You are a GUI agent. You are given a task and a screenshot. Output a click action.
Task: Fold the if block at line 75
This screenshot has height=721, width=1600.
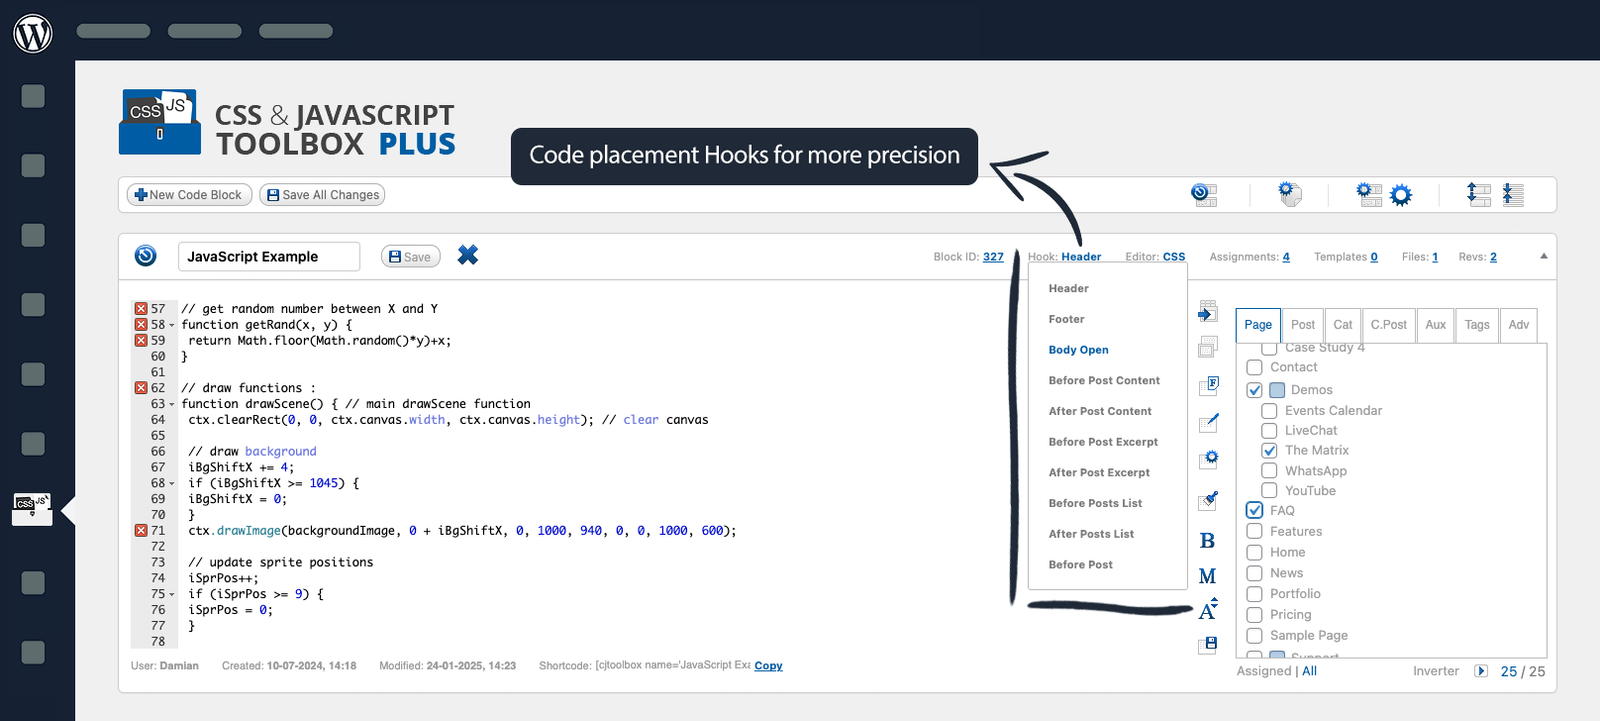click(x=171, y=595)
